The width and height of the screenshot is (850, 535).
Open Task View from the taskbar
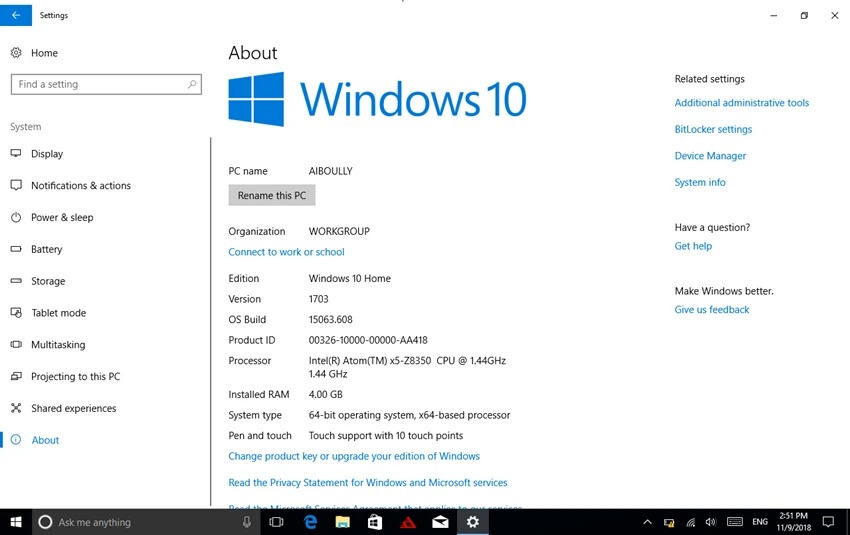coord(276,522)
